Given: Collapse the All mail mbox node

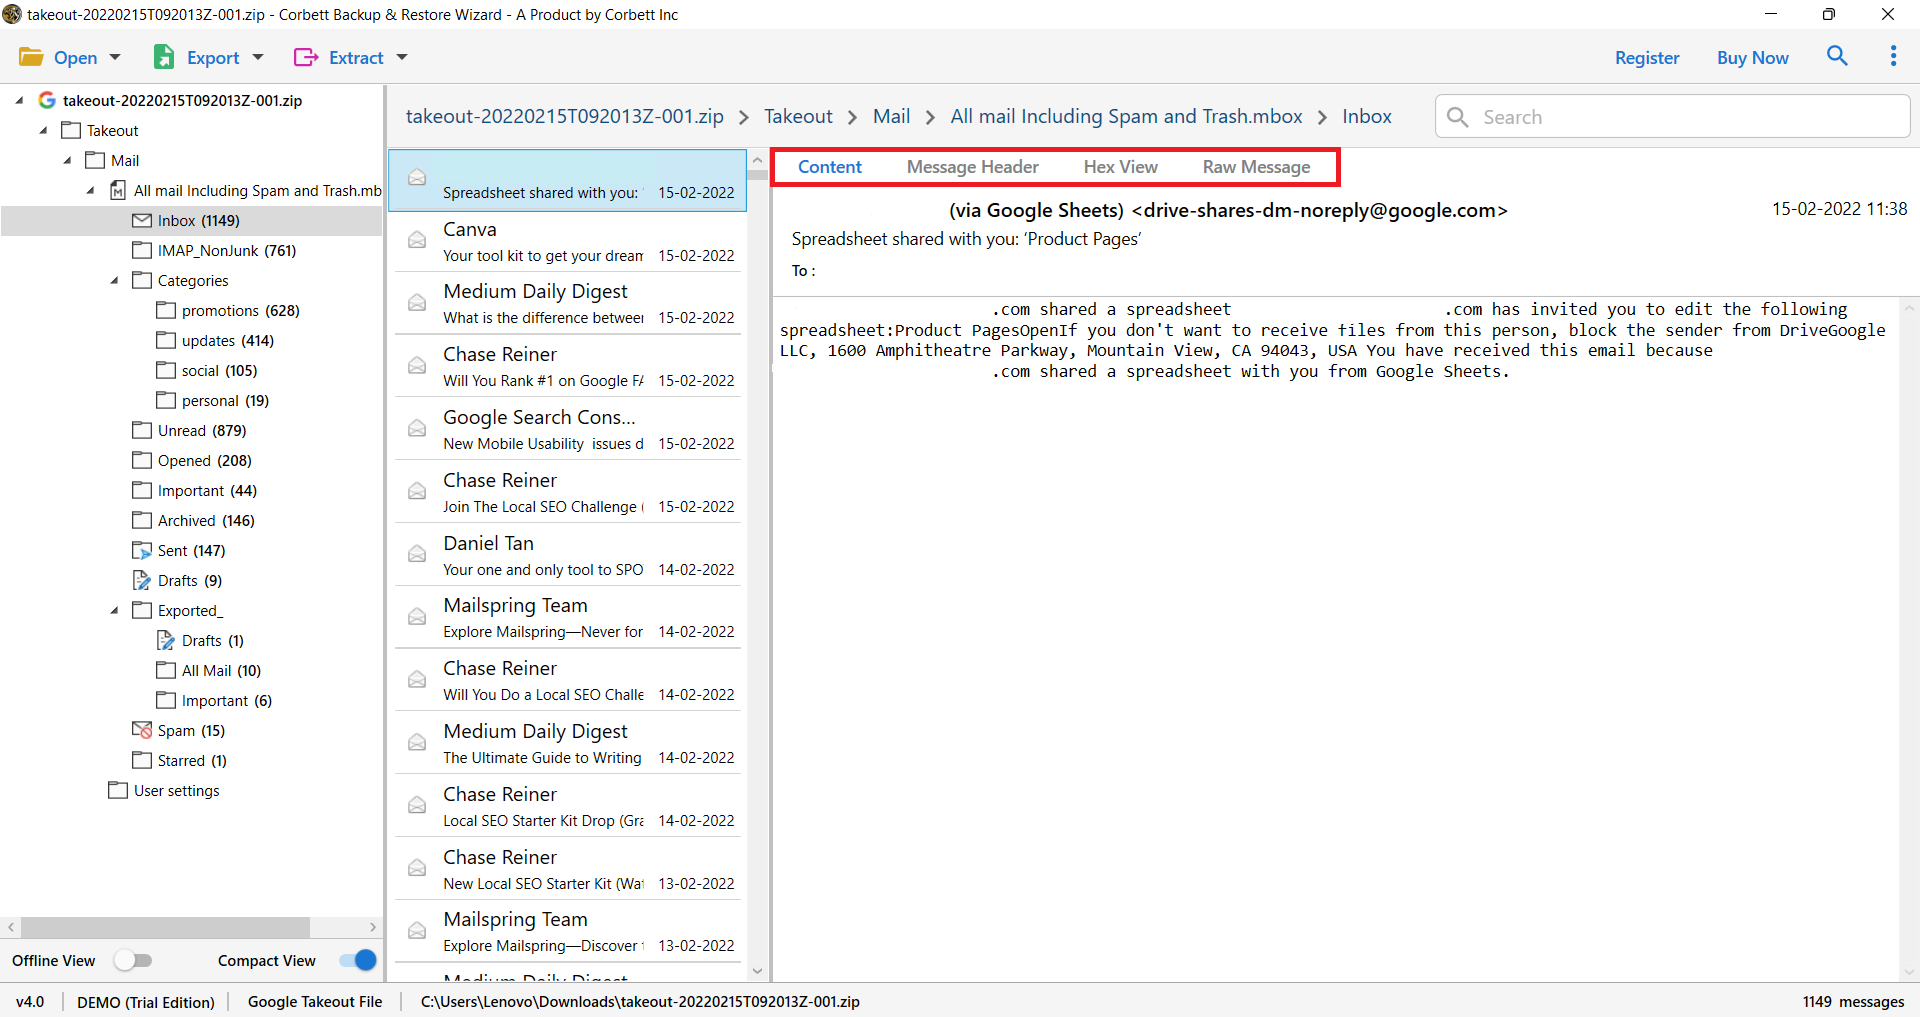Looking at the screenshot, I should click(91, 190).
